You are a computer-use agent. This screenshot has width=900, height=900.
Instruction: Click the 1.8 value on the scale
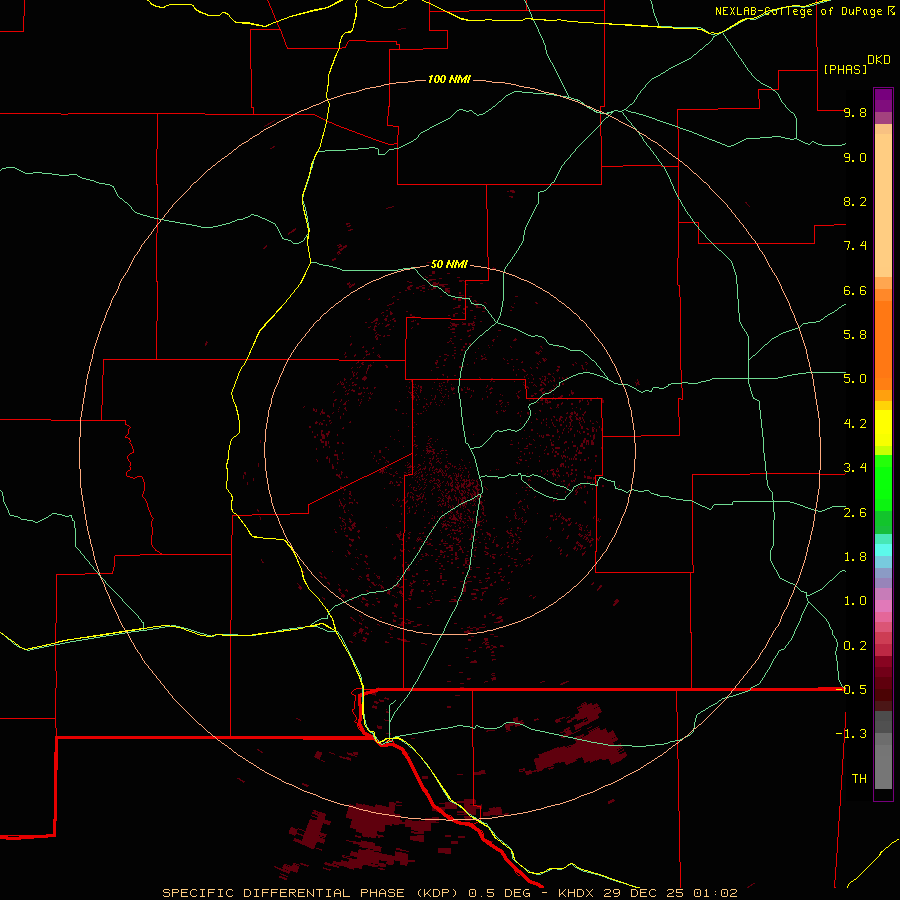[x=855, y=556]
